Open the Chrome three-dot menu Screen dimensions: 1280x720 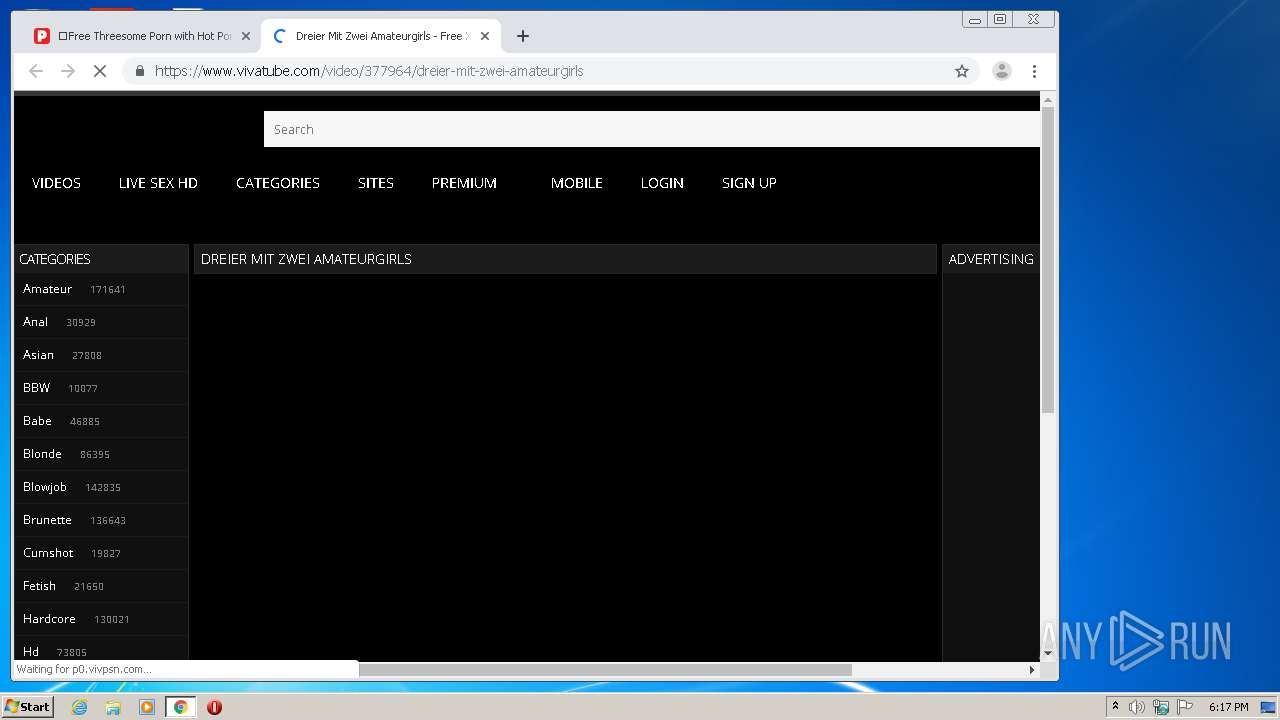tap(1034, 71)
